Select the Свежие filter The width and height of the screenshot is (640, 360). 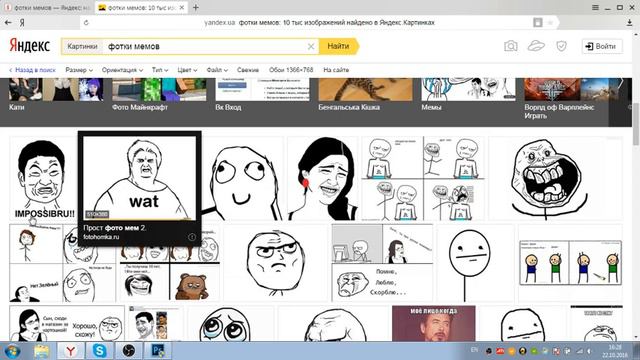[x=248, y=70]
